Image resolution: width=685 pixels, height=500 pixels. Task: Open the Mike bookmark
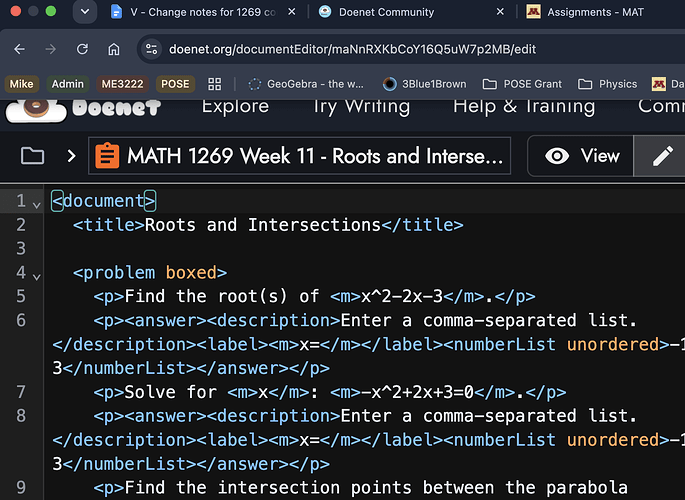[x=21, y=84]
